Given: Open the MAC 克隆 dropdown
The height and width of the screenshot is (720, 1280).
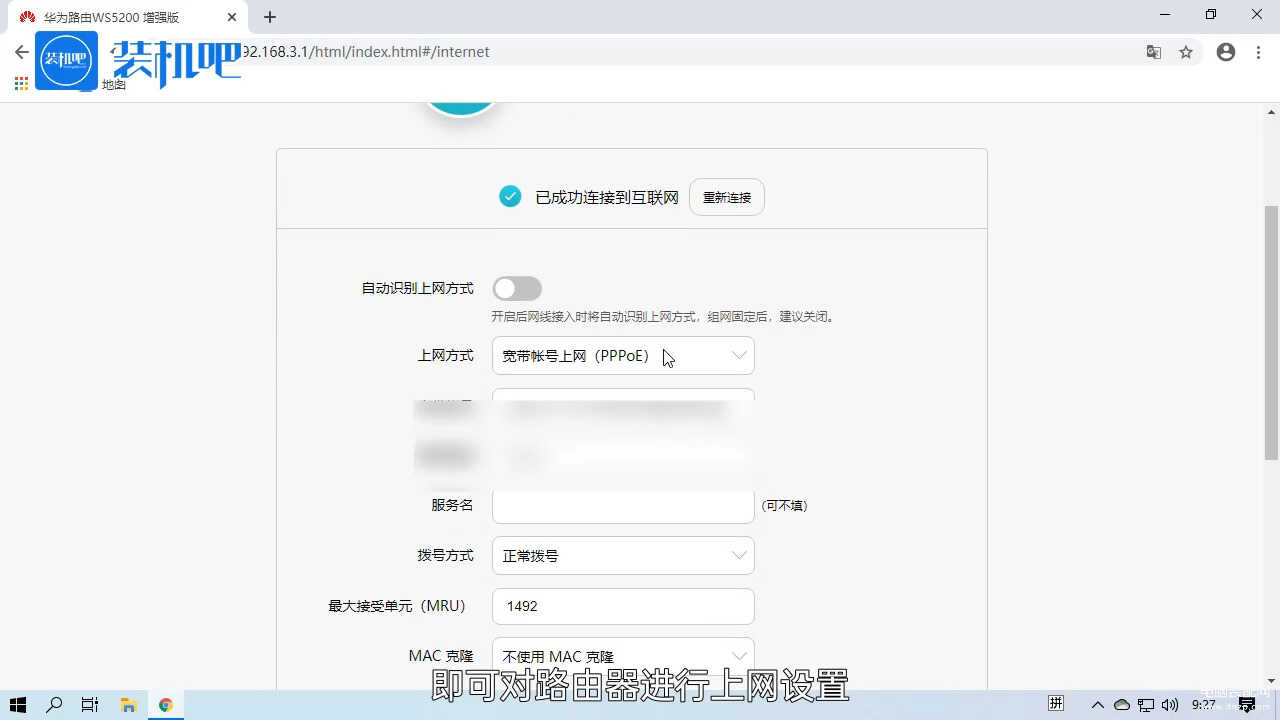Looking at the screenshot, I should pyautogui.click(x=623, y=656).
